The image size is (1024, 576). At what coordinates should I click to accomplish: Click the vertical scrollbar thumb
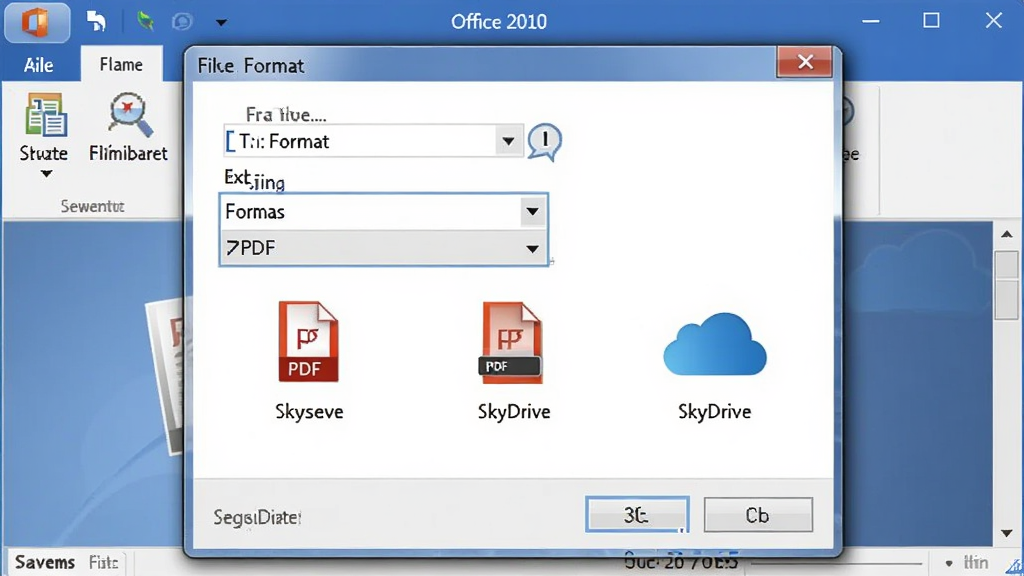1006,285
